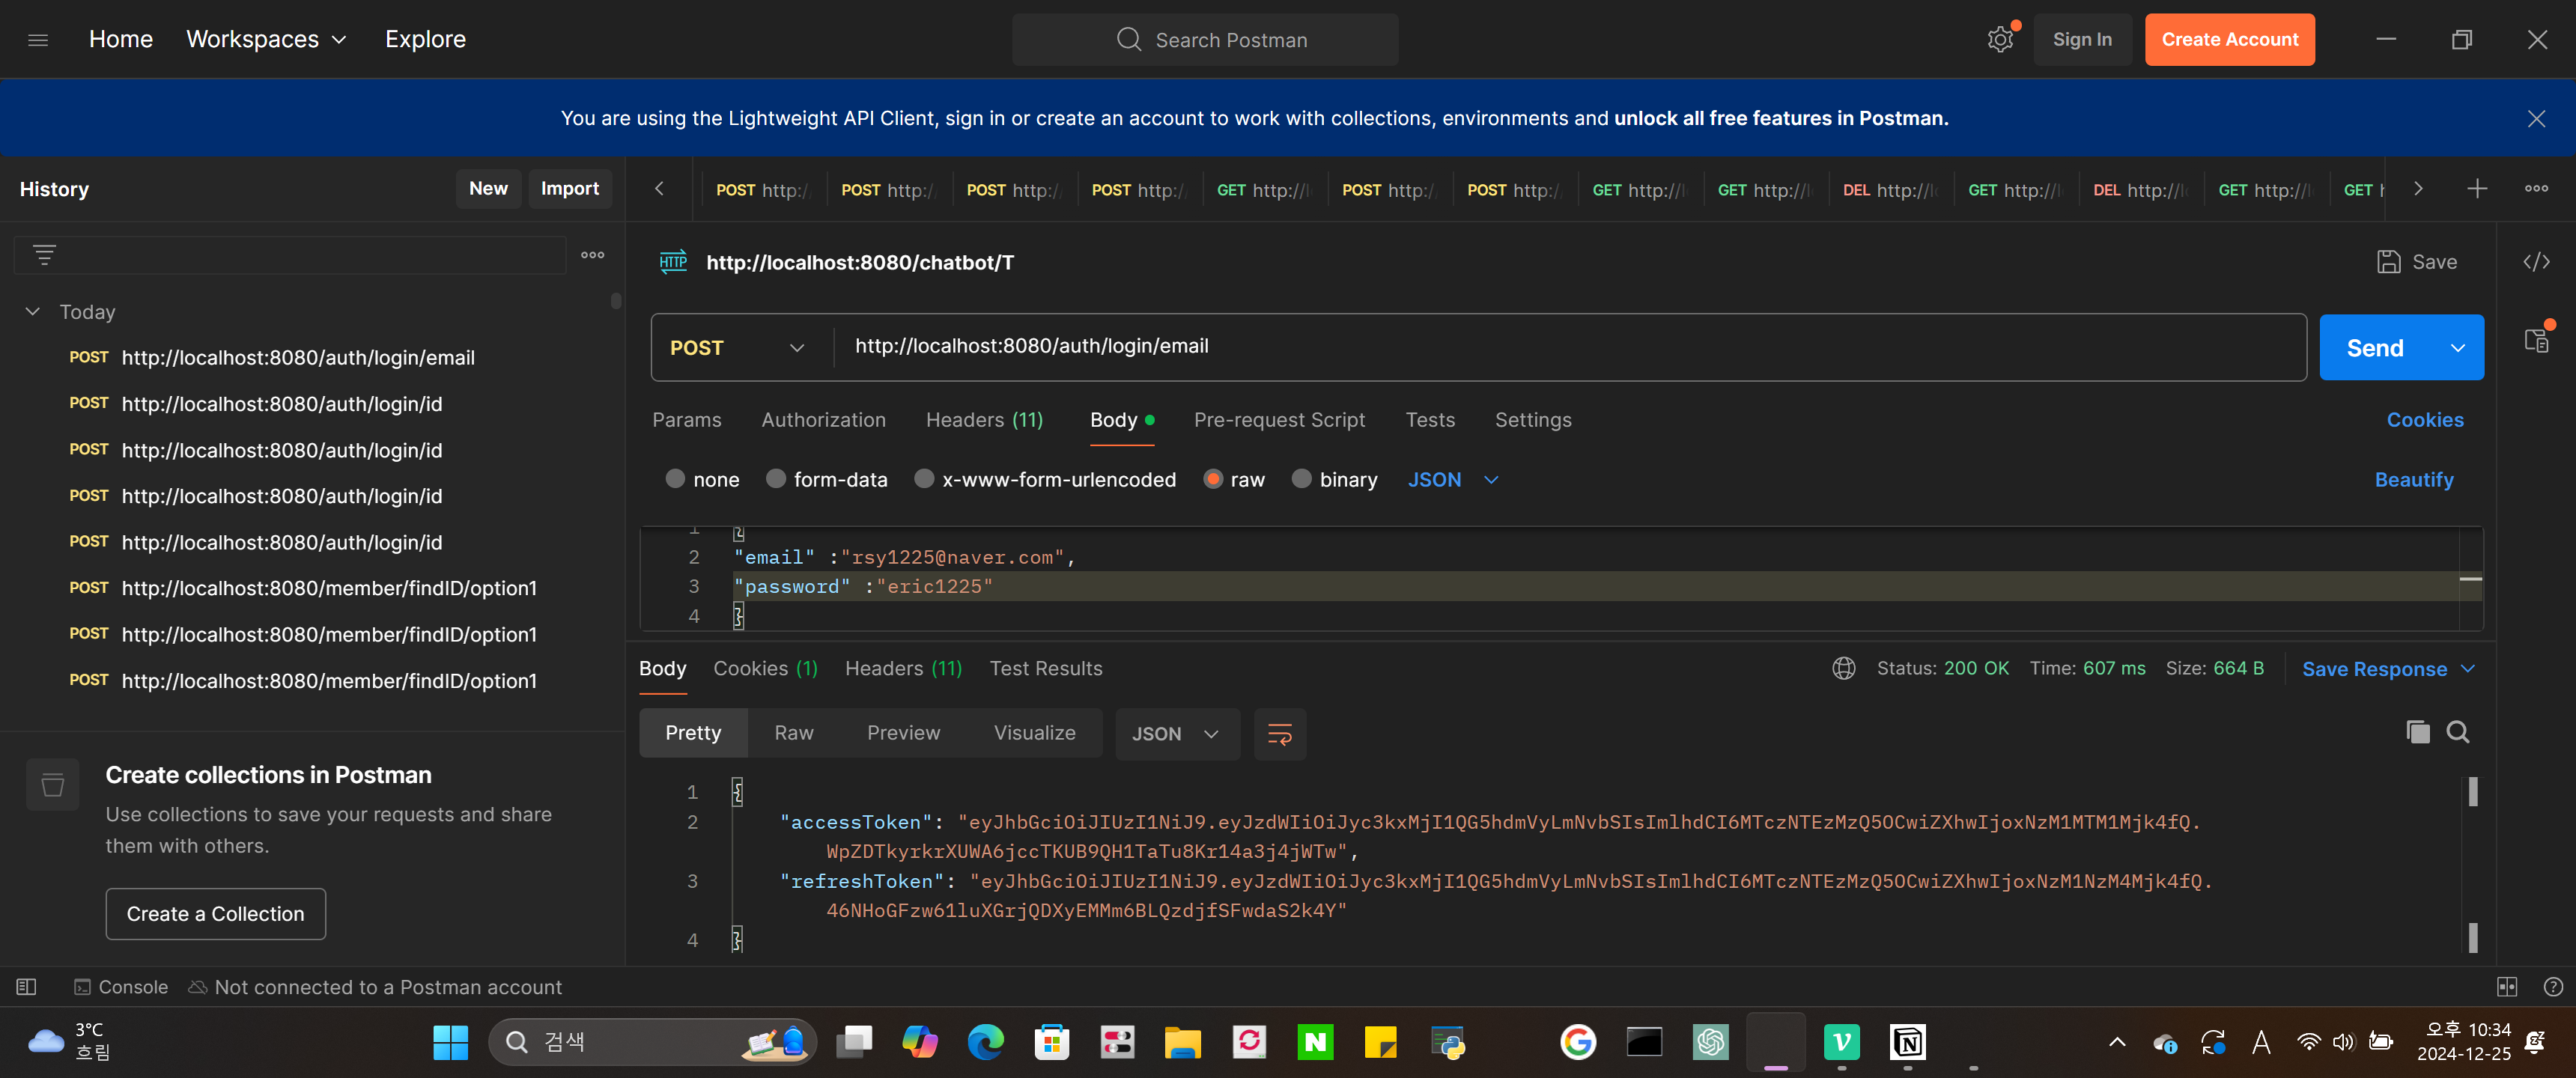Open the POST method dropdown
This screenshot has height=1078, width=2576.
[x=737, y=348]
